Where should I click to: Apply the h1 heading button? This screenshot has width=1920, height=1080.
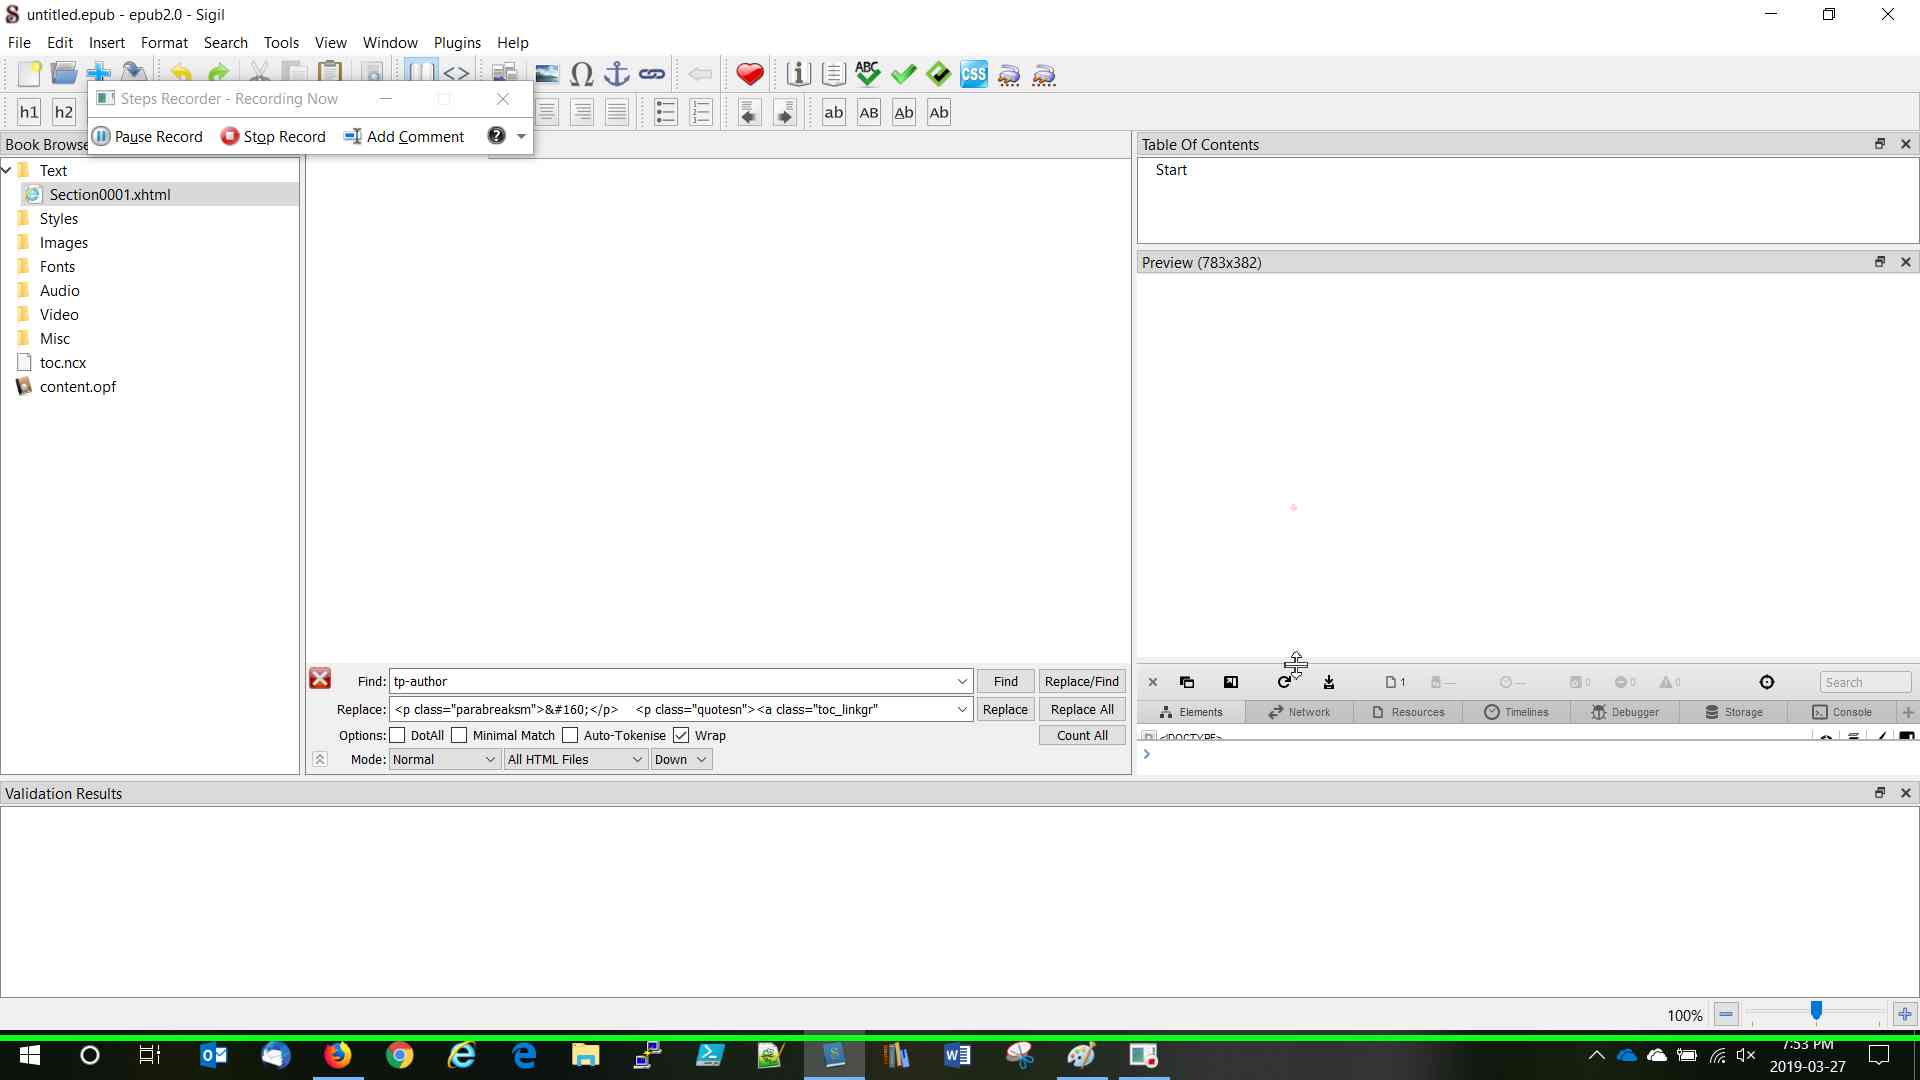click(29, 112)
